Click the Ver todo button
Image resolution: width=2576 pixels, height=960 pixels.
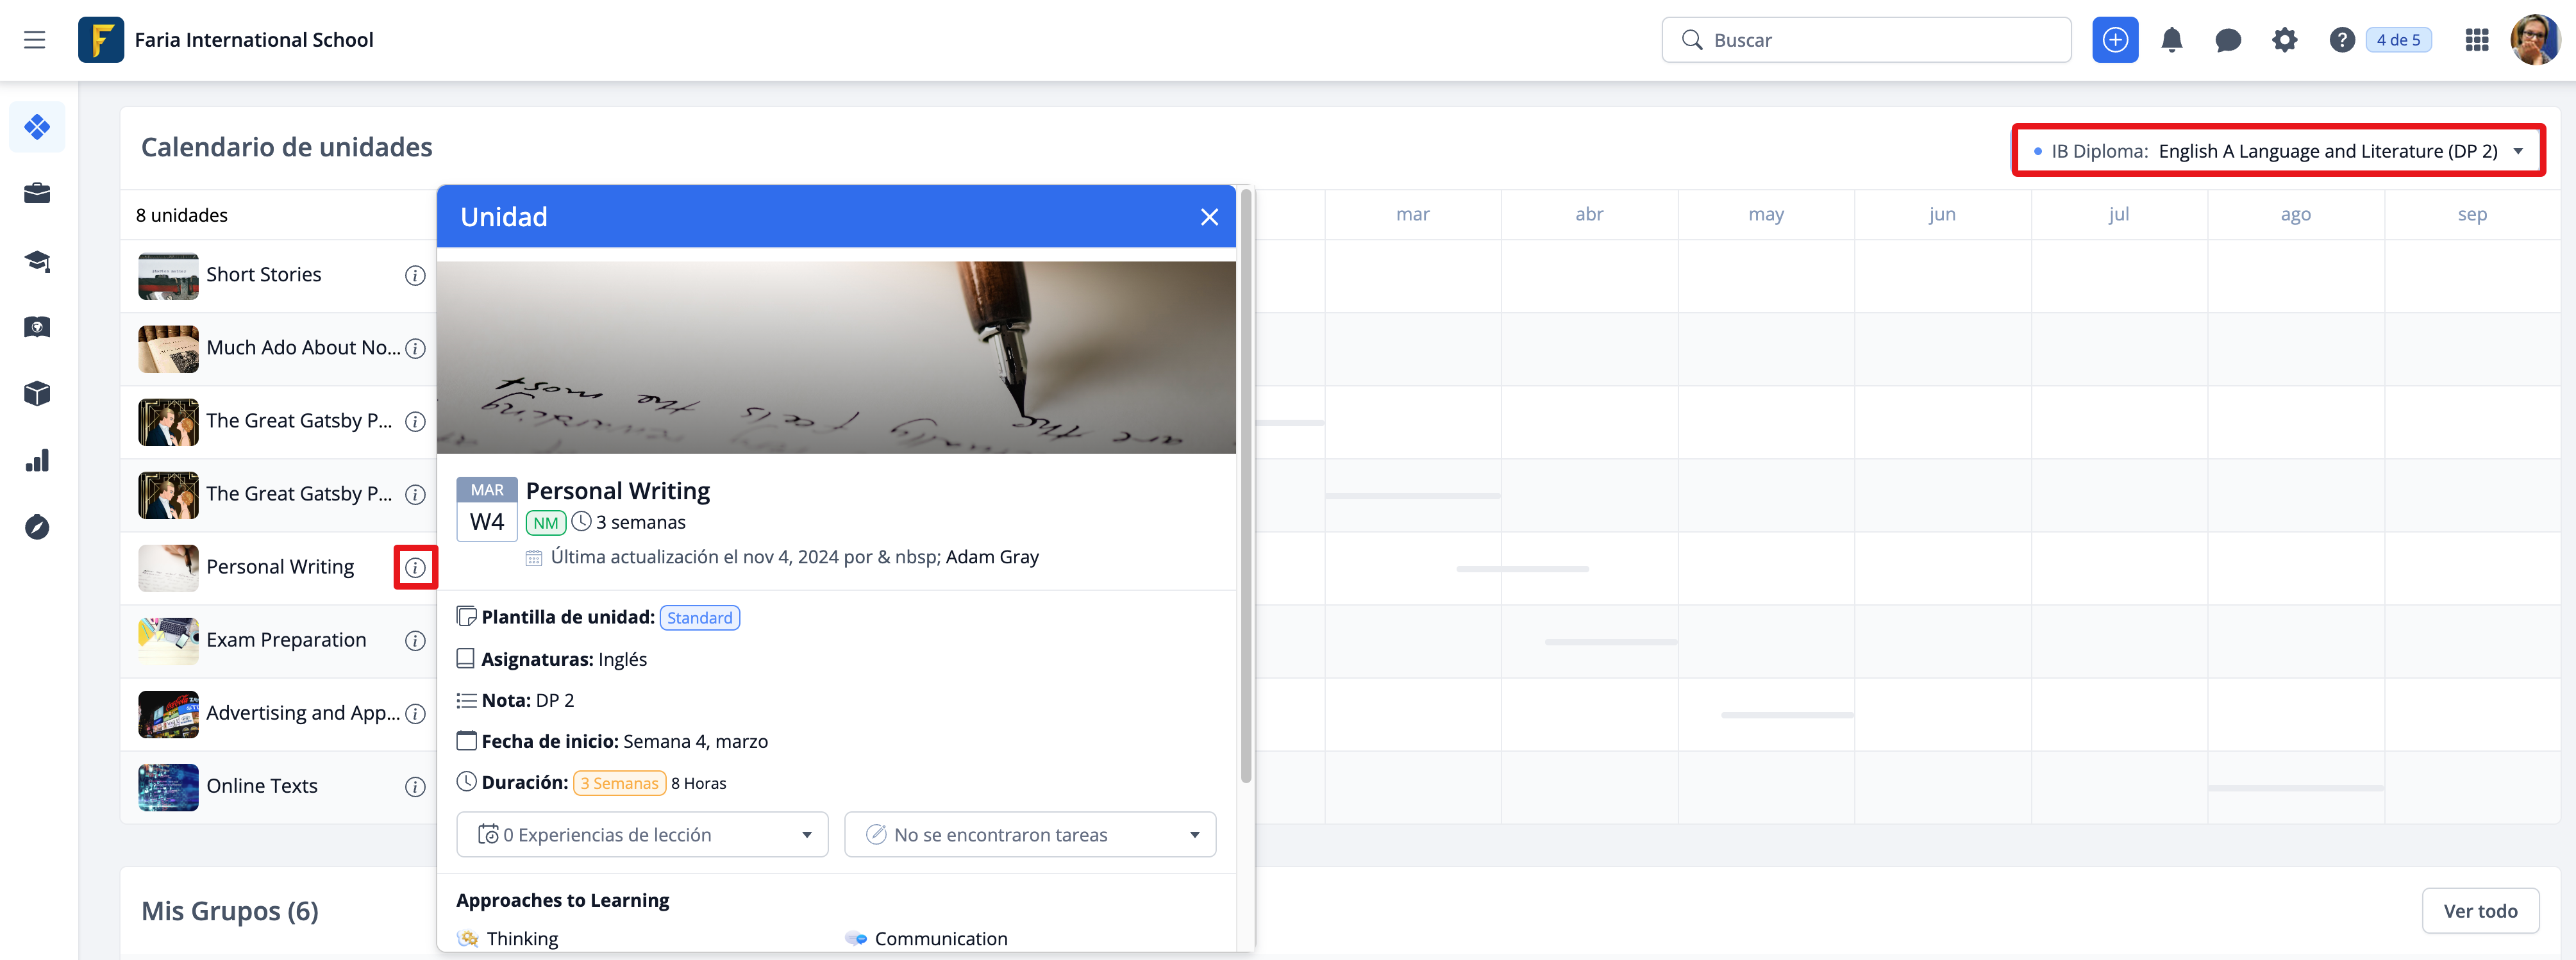click(x=2479, y=911)
